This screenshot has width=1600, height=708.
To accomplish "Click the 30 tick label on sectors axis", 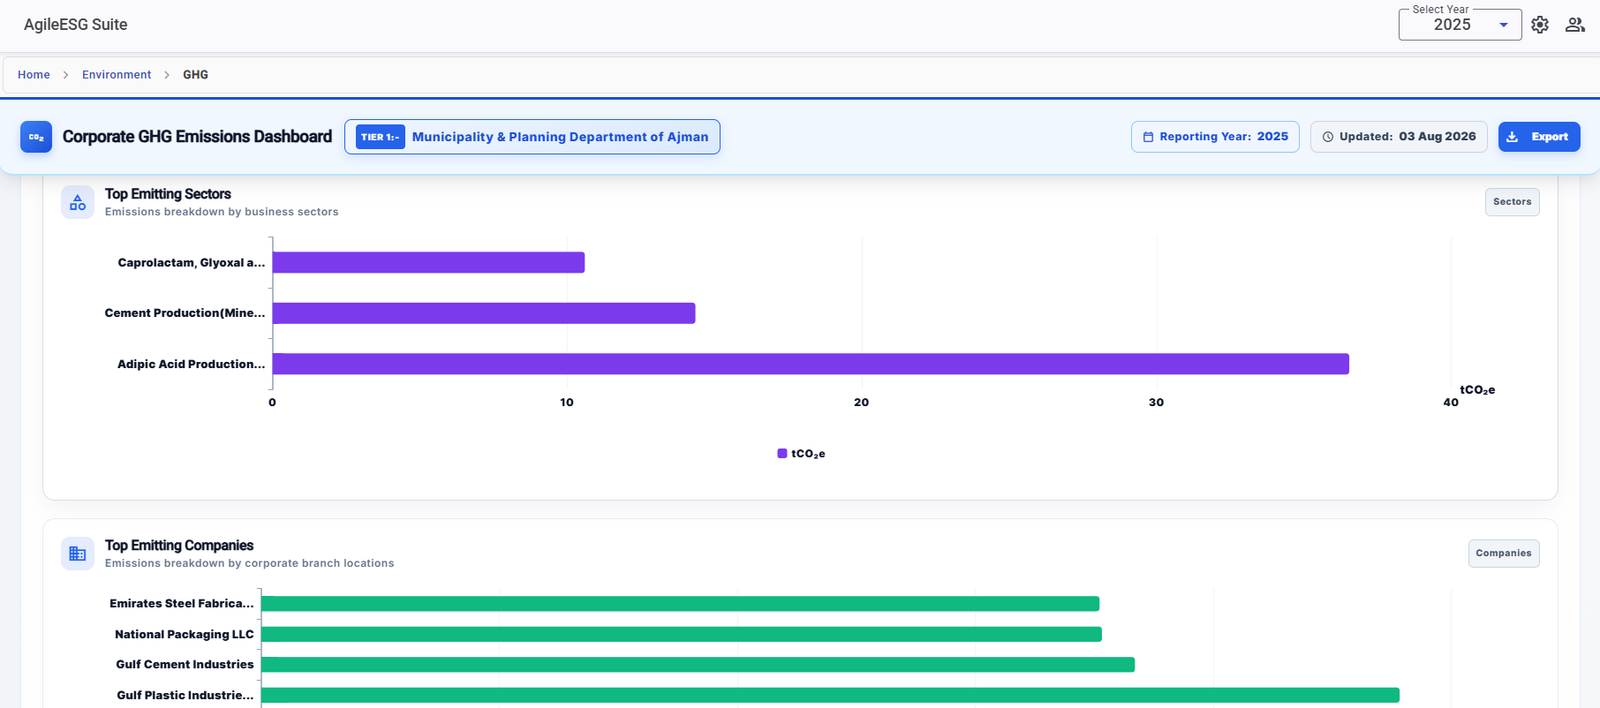I will tap(1156, 403).
